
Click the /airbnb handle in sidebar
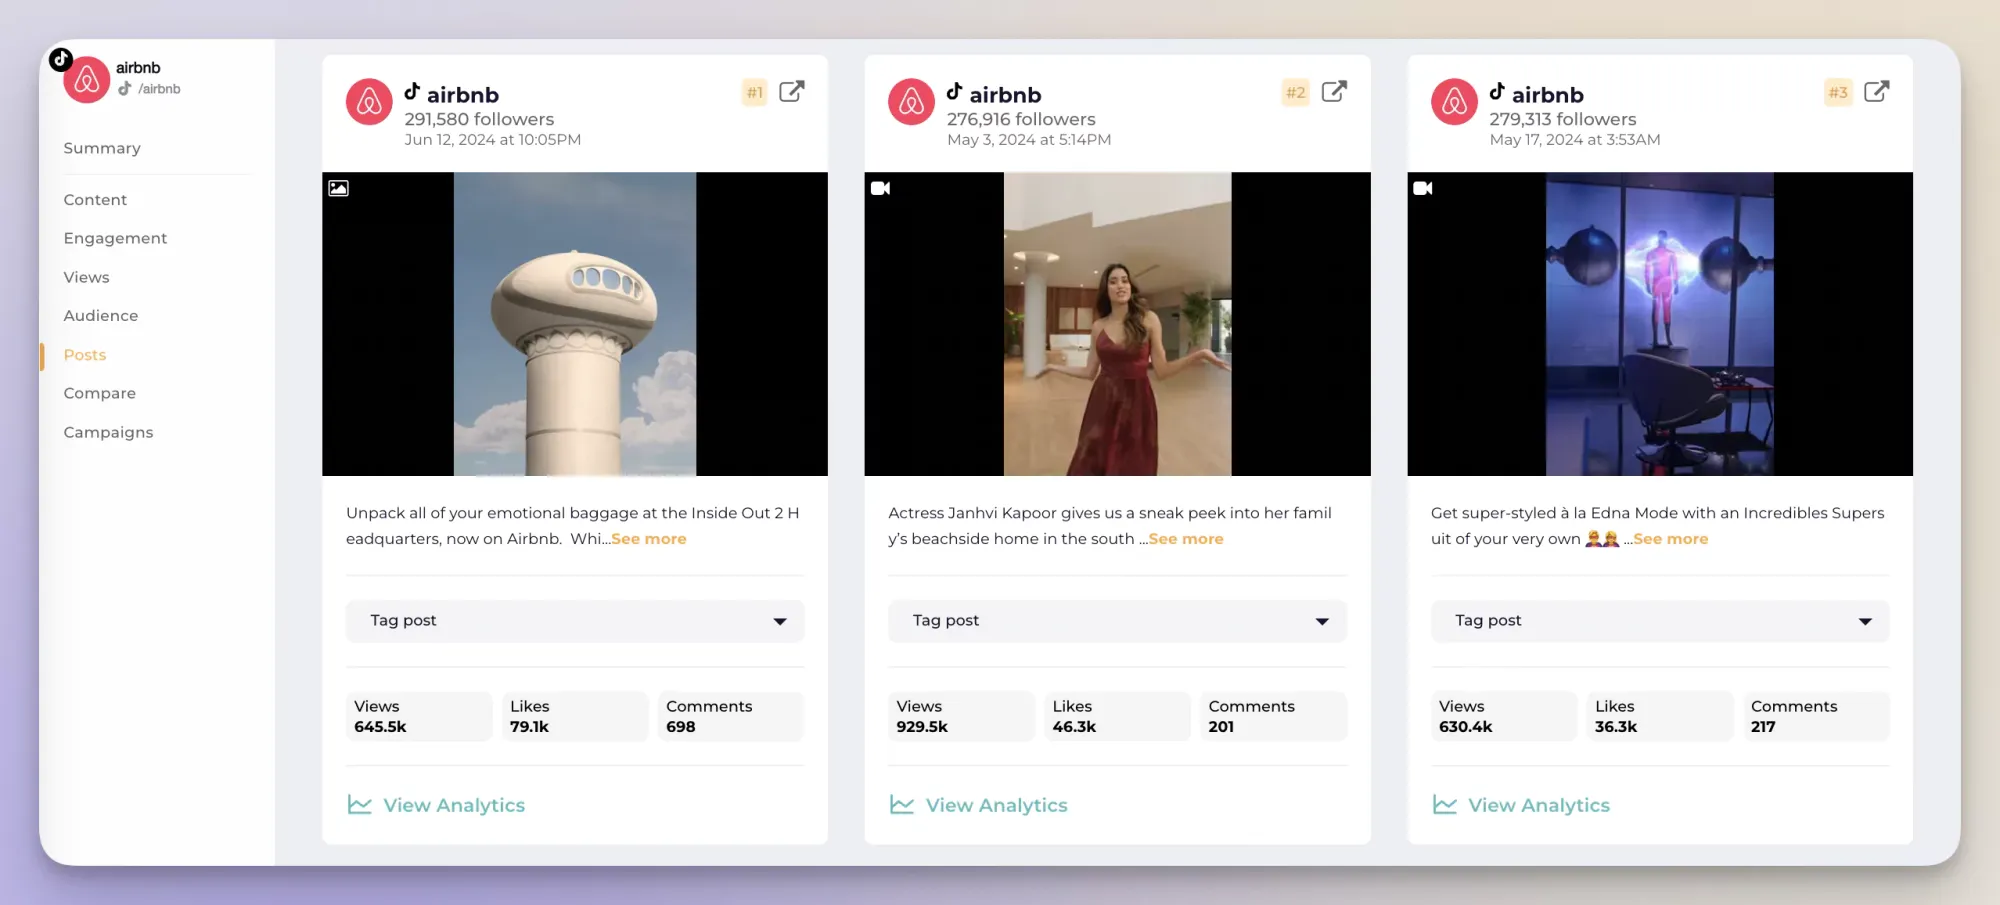pyautogui.click(x=159, y=89)
